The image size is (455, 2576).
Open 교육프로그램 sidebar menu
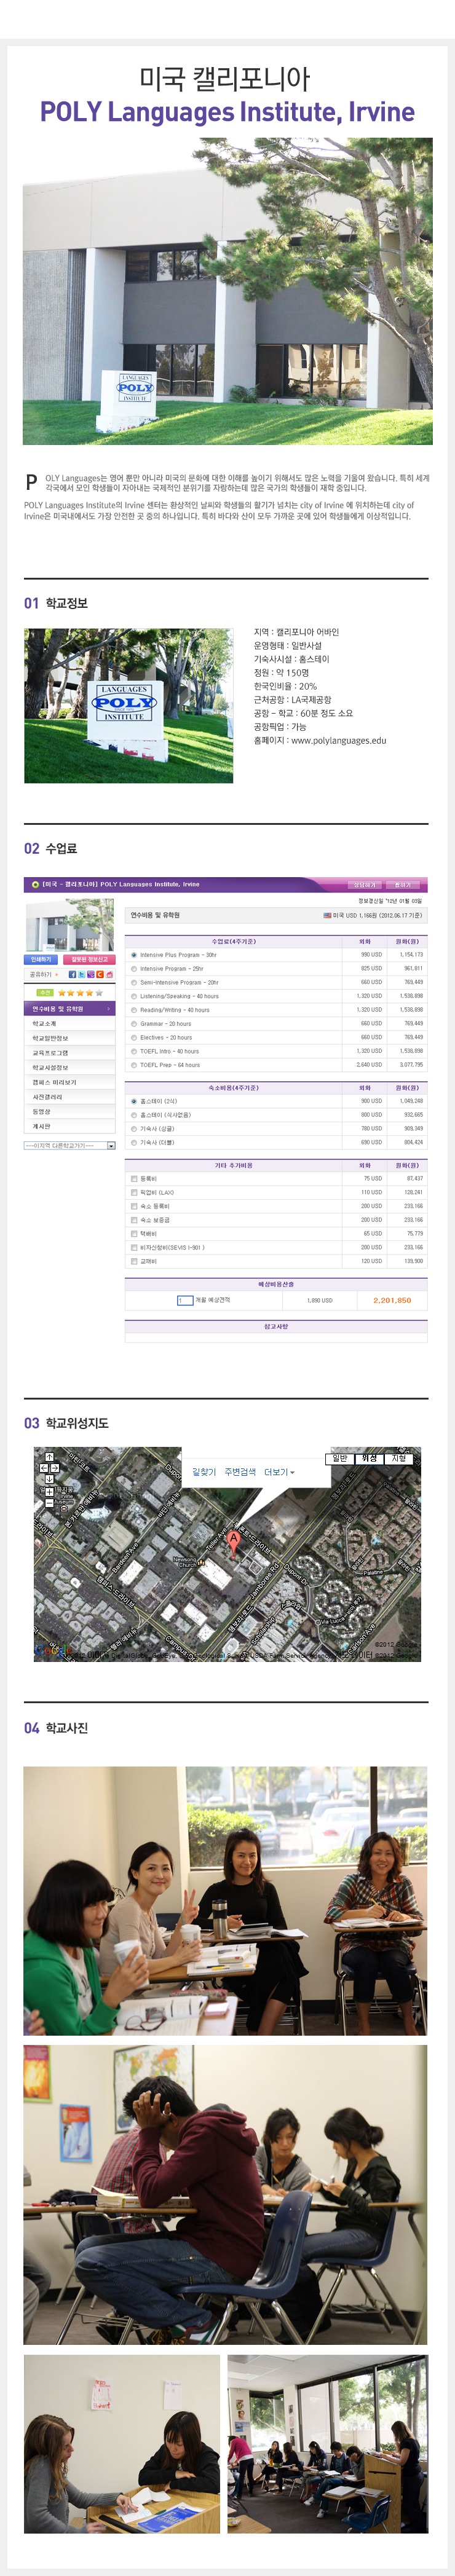tap(70, 1053)
